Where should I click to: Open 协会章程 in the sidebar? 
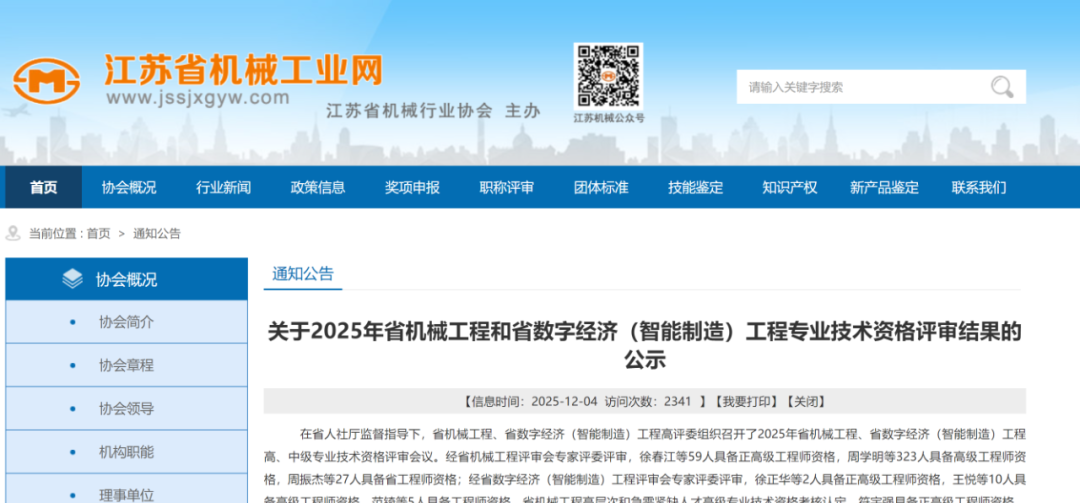pyautogui.click(x=126, y=365)
